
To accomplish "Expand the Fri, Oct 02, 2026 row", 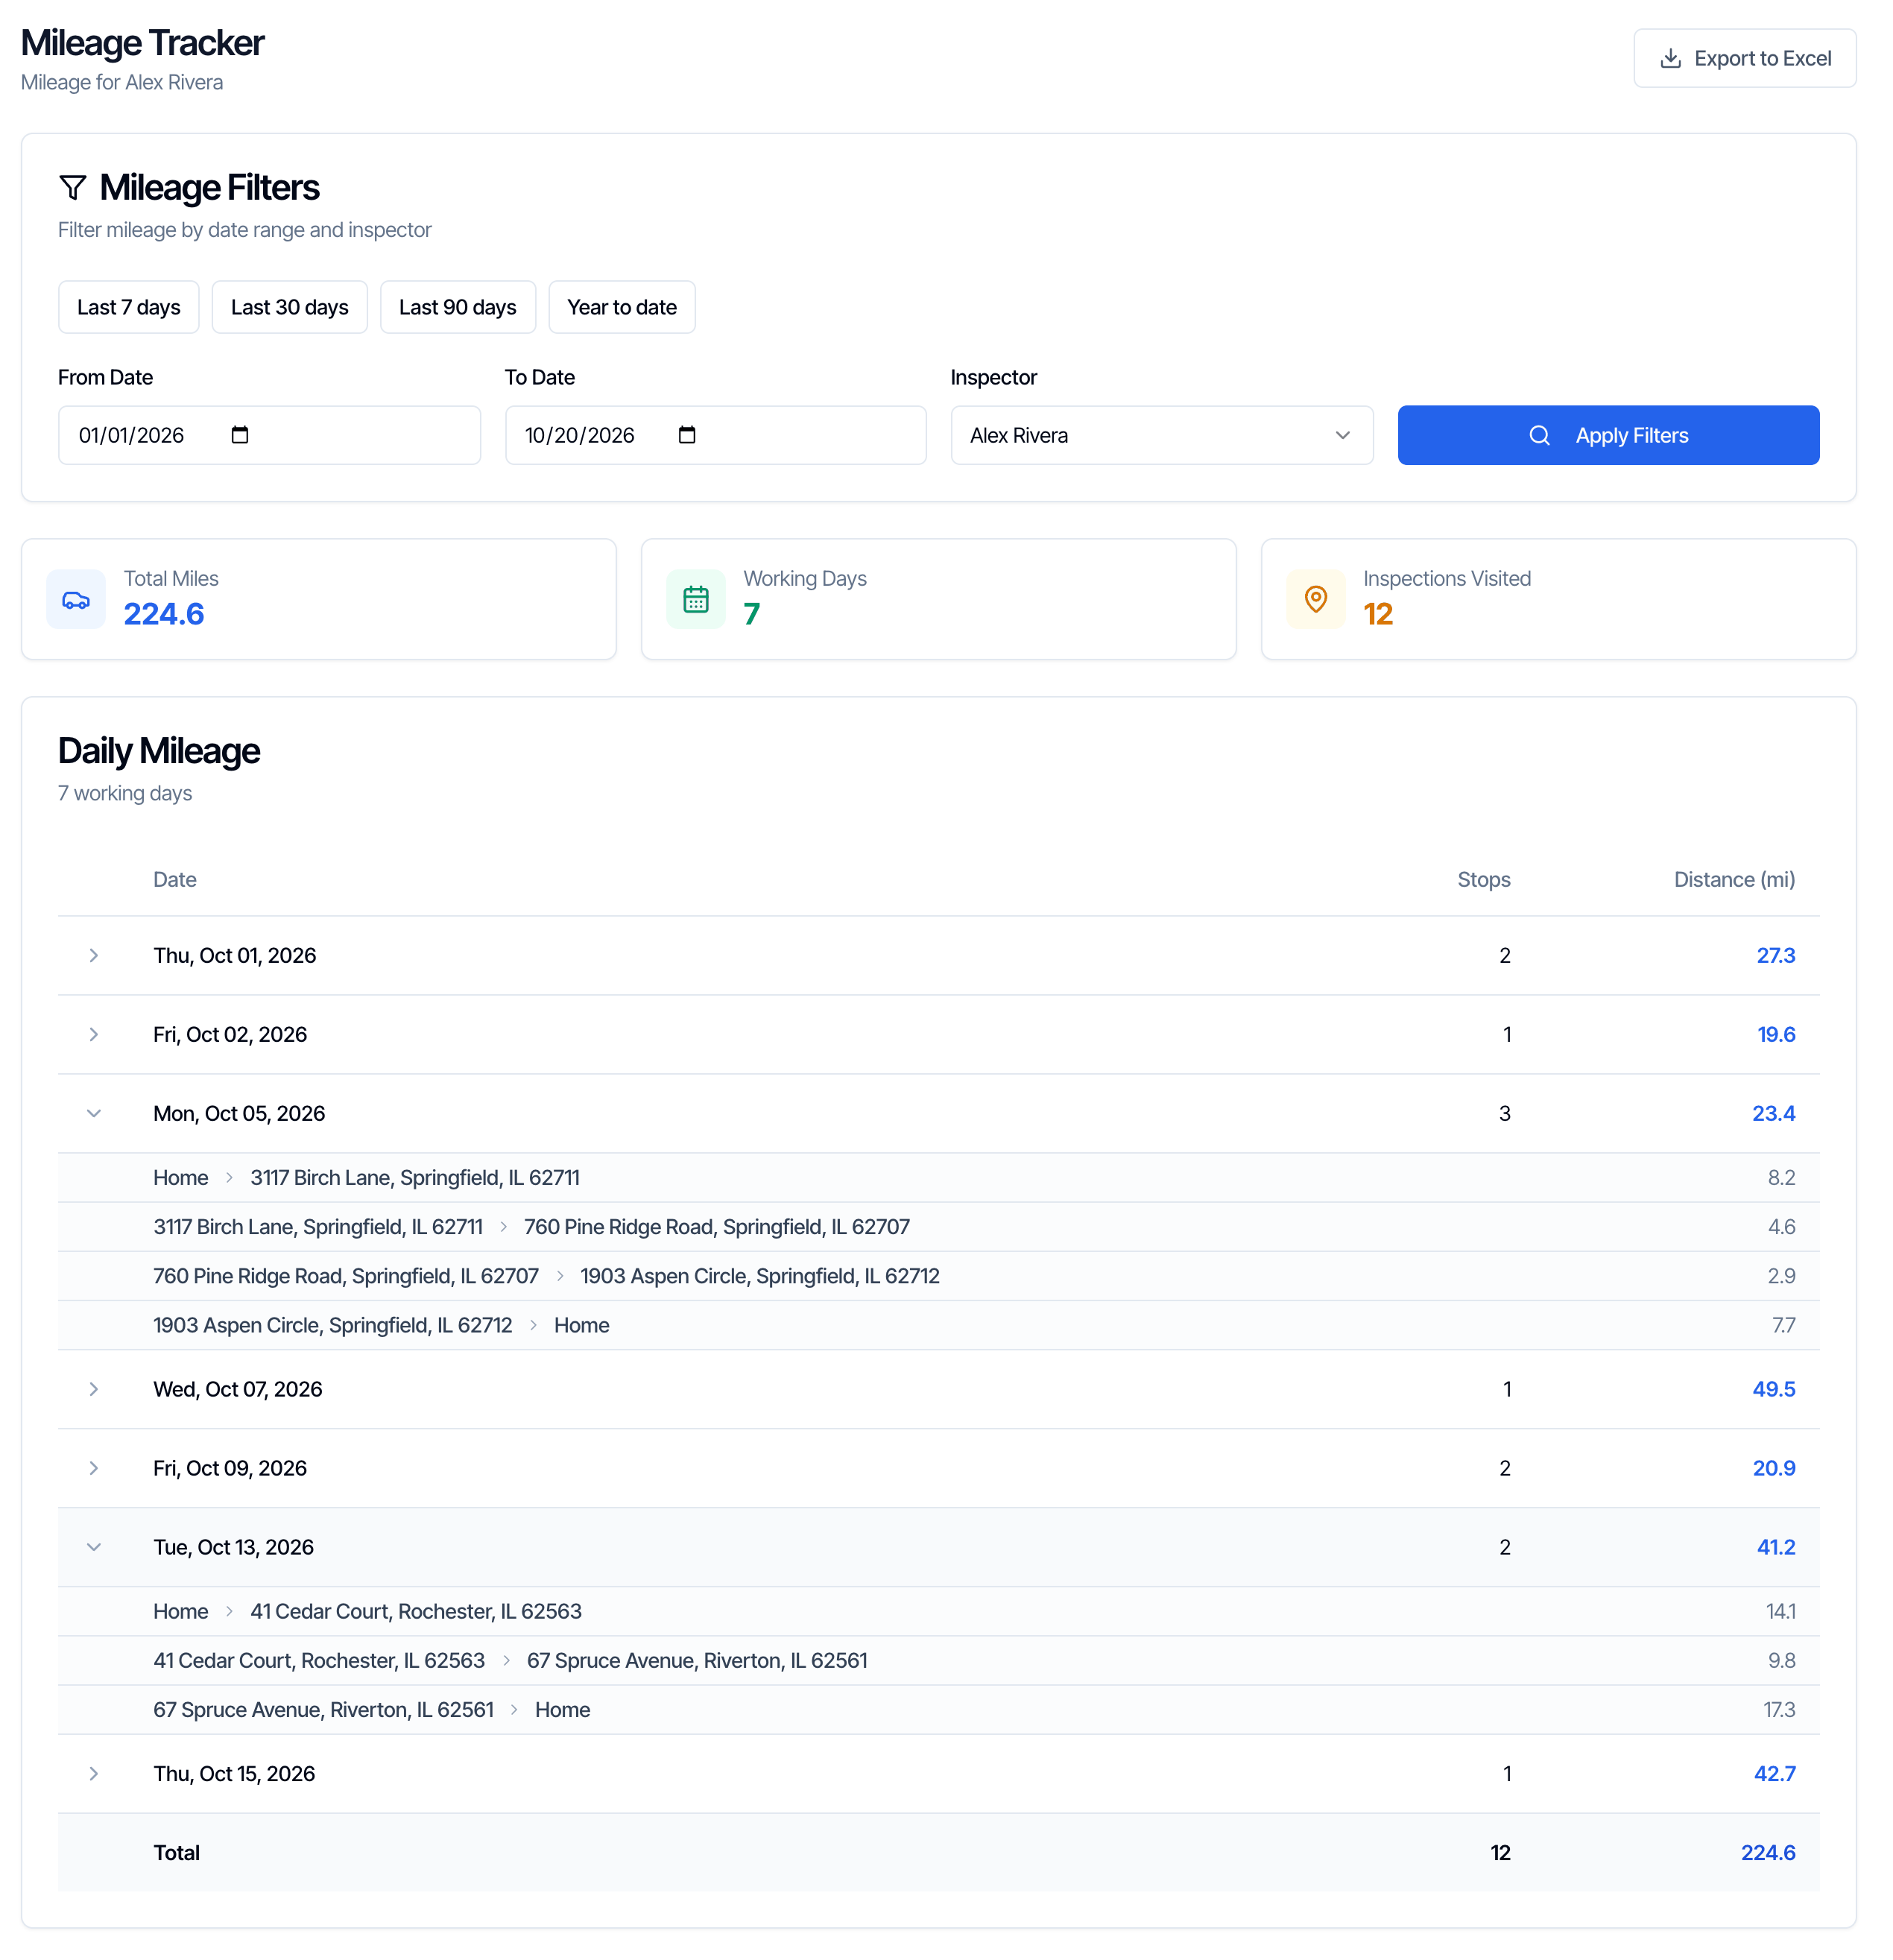I will tap(94, 1034).
